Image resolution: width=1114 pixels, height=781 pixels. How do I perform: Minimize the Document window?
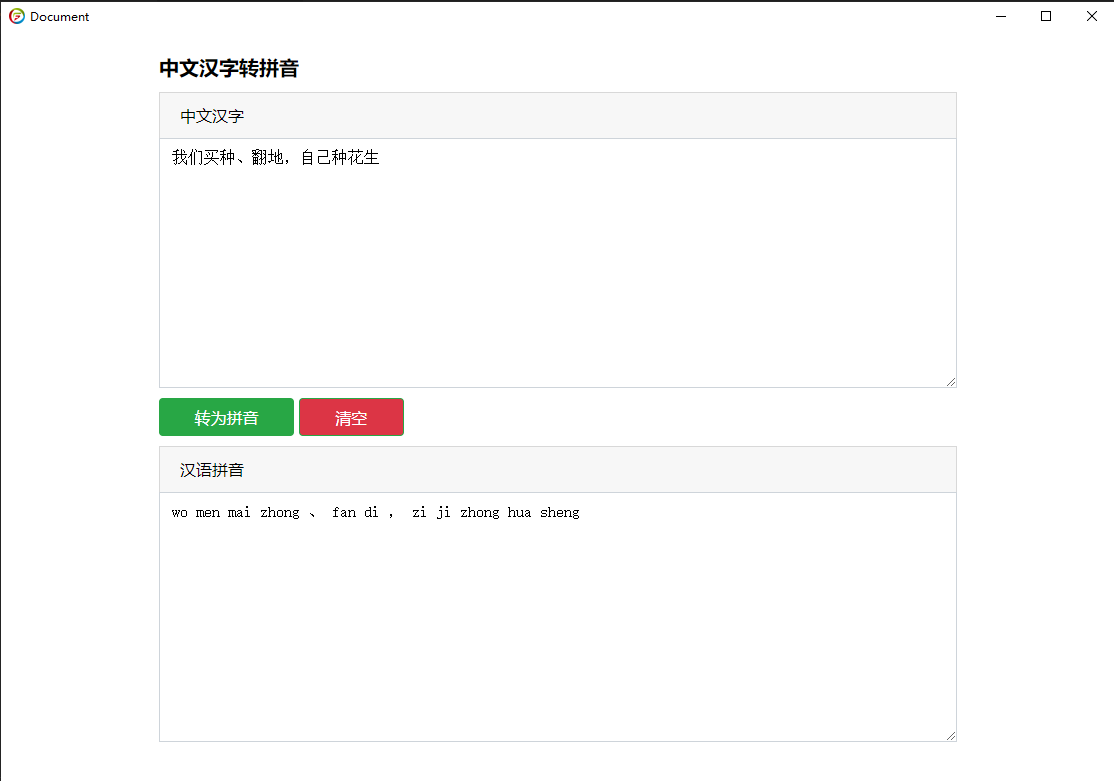[1001, 16]
